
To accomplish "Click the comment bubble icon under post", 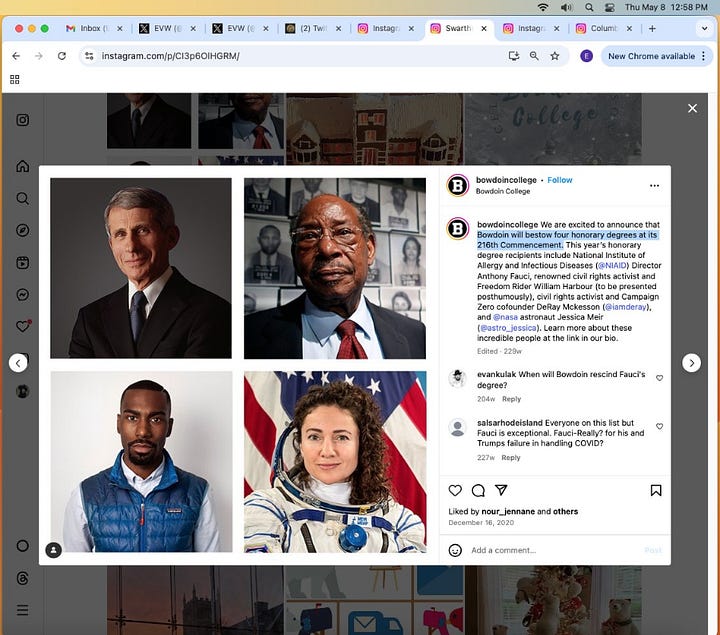I will [x=478, y=490].
